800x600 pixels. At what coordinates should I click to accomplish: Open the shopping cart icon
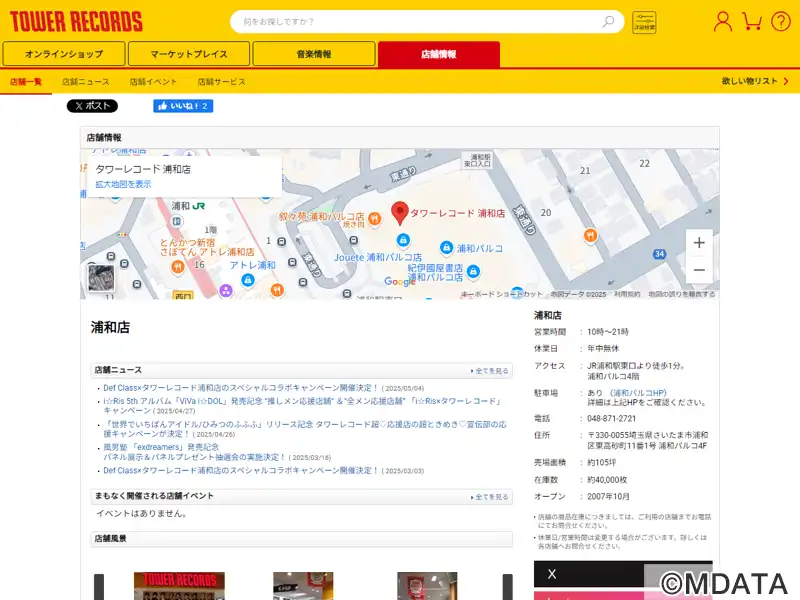[752, 21]
